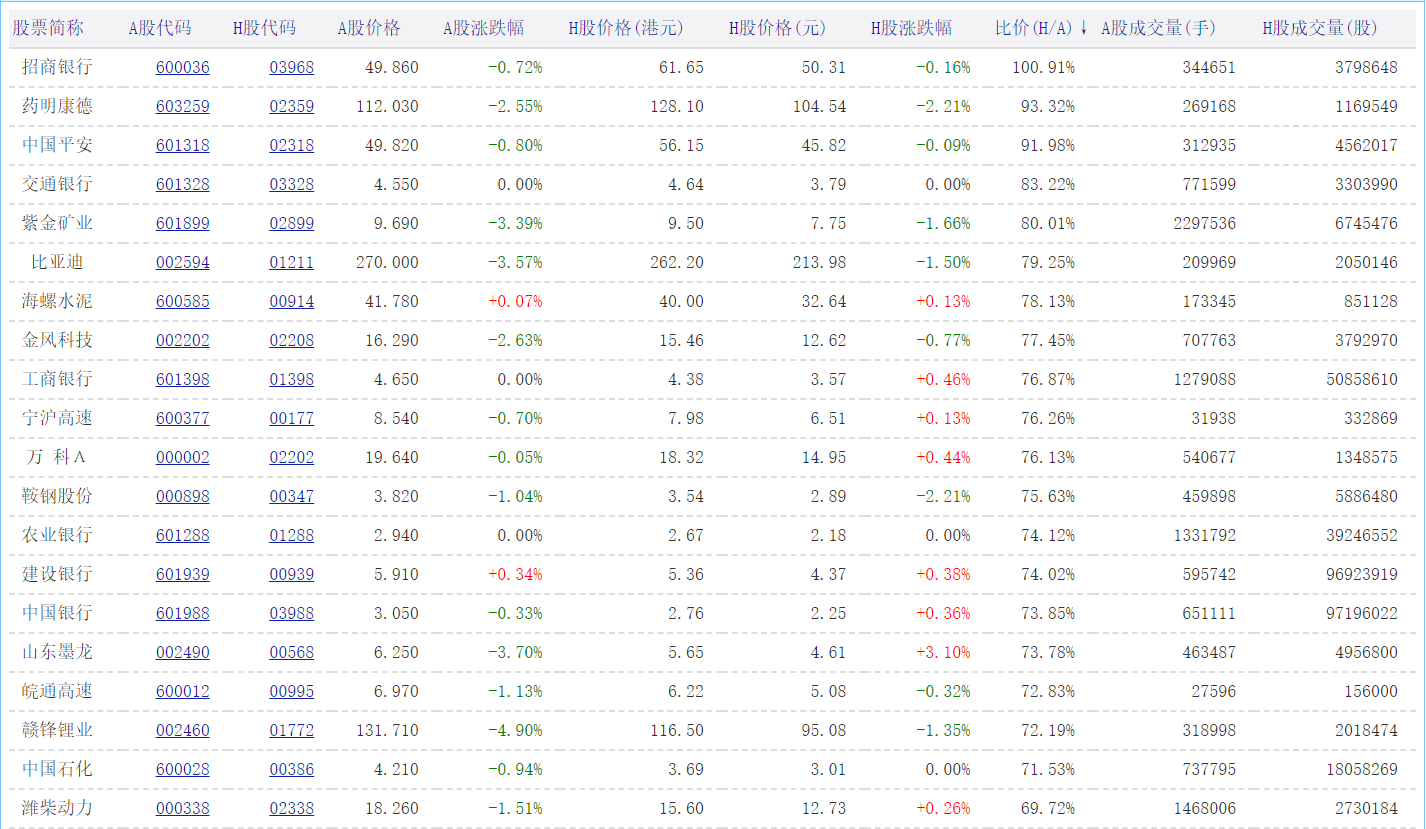This screenshot has height=829, width=1426.
Task: Open 建设银行 A-share code 601939
Action: [x=183, y=574]
